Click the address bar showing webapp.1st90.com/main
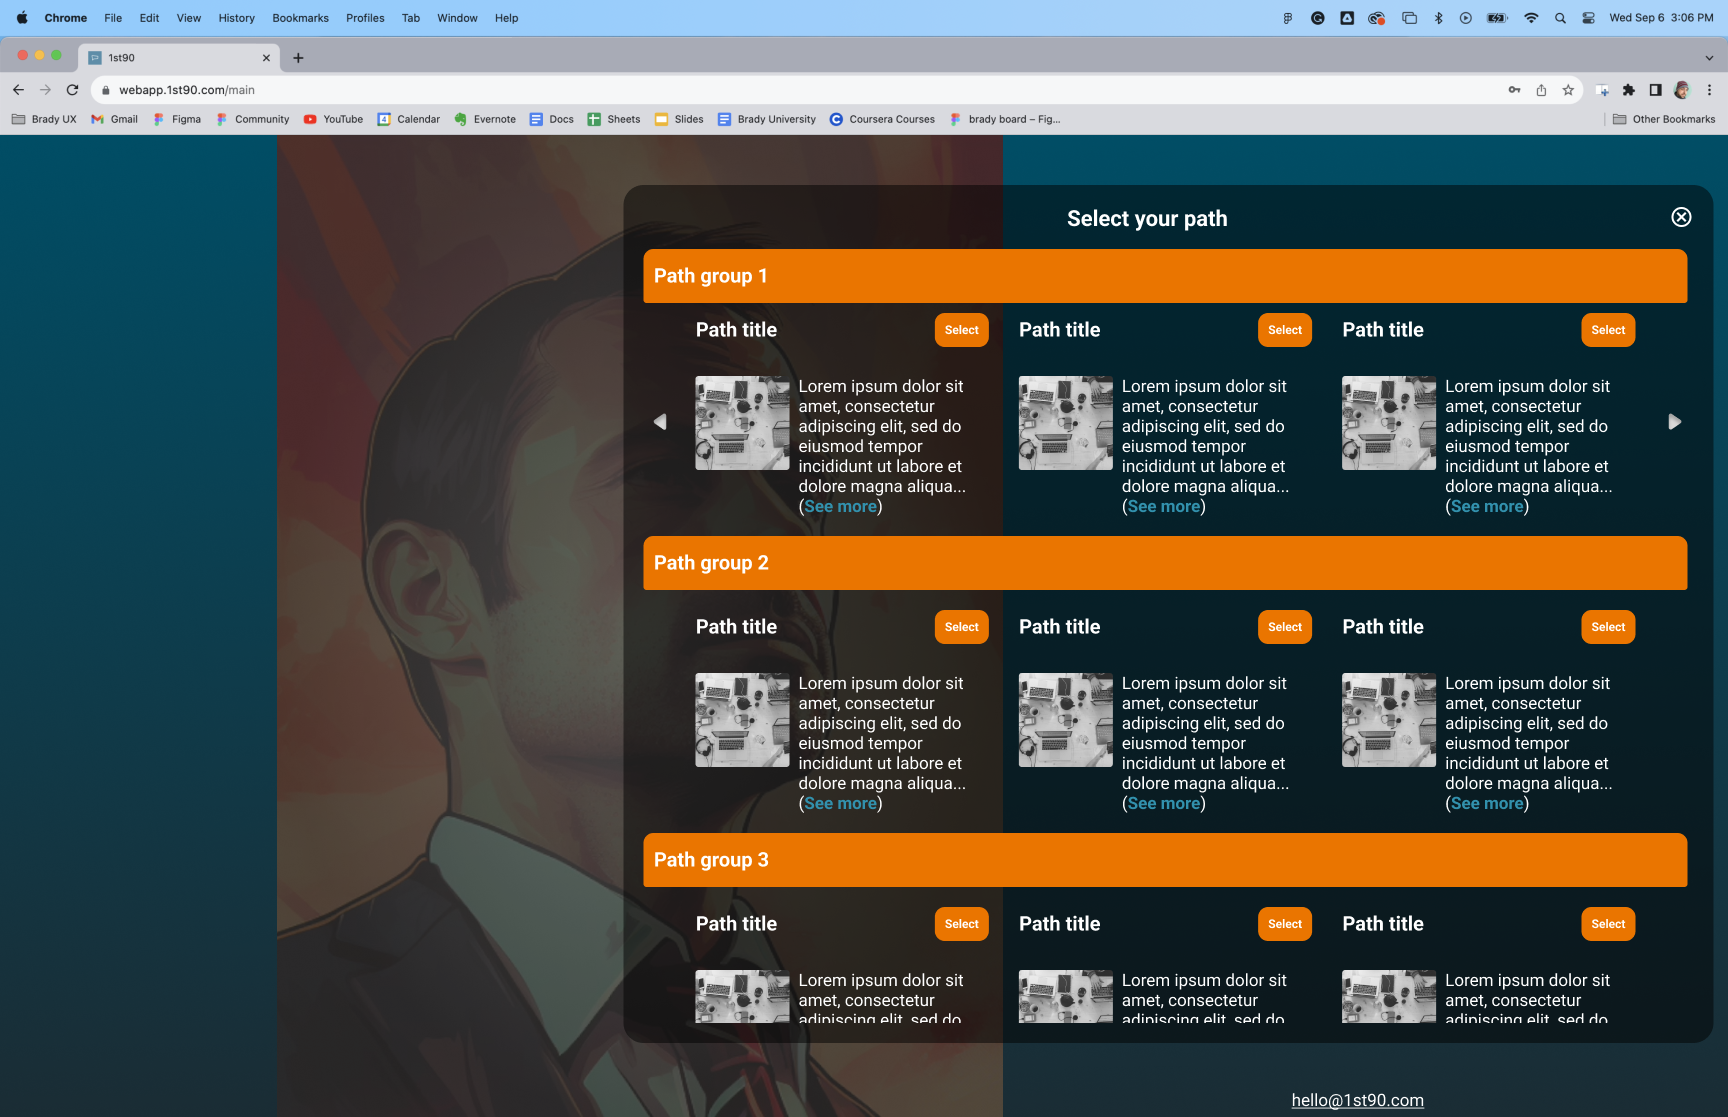 pos(800,90)
